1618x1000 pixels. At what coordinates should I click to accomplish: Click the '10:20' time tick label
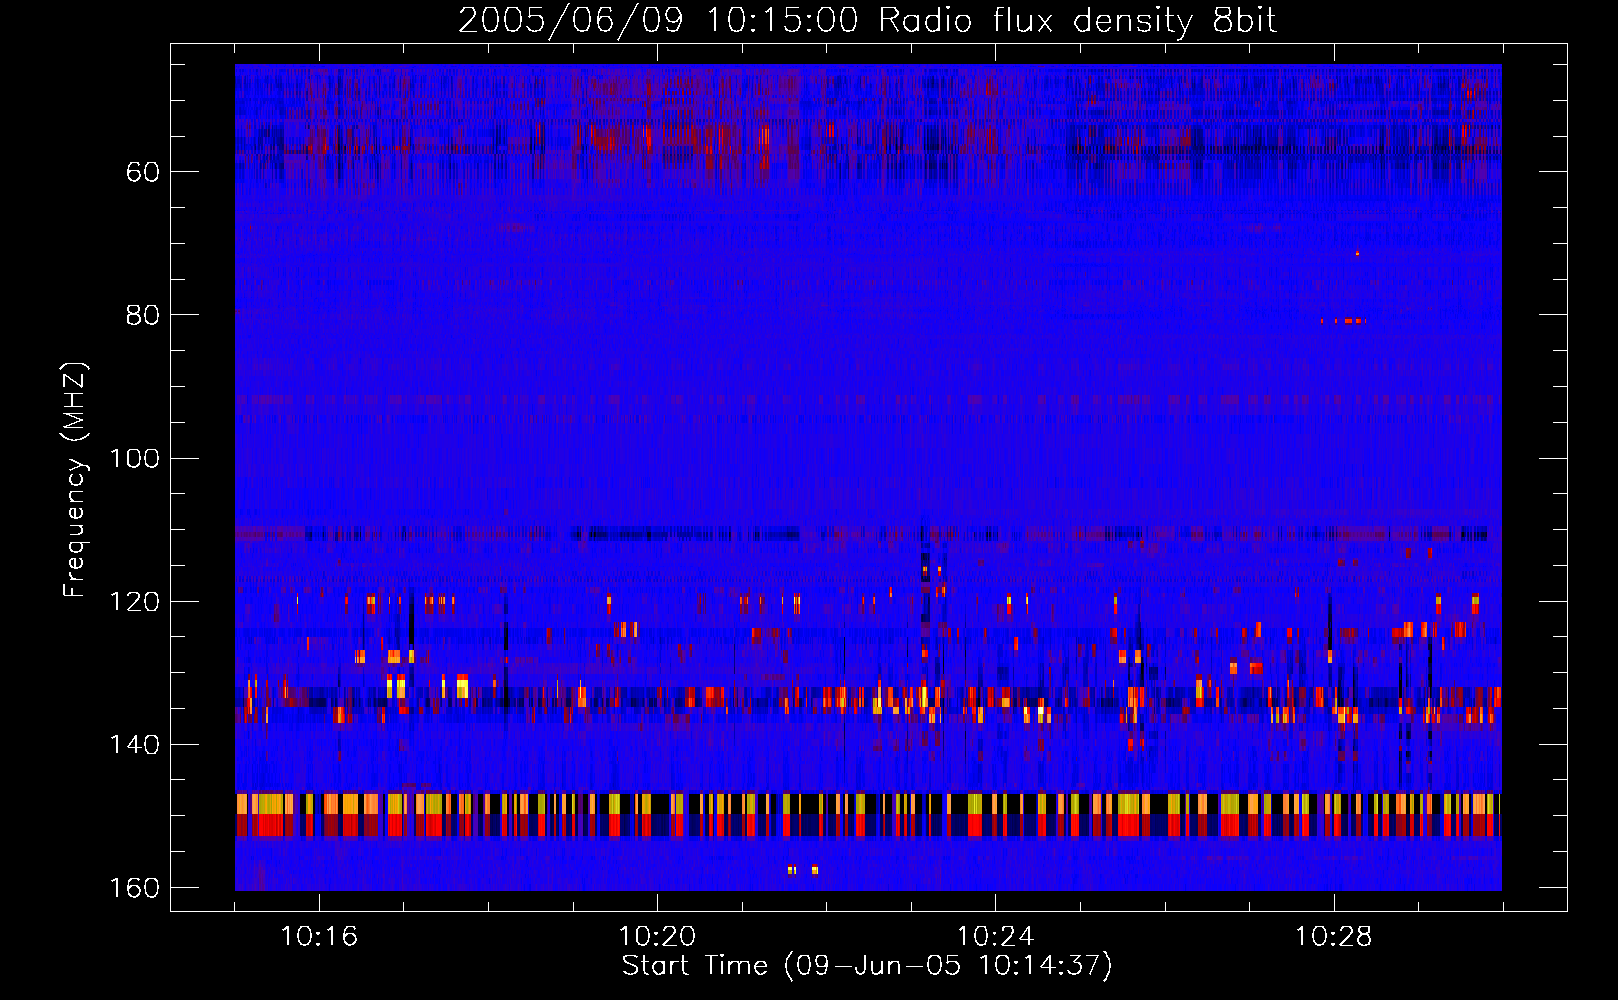tap(657, 937)
